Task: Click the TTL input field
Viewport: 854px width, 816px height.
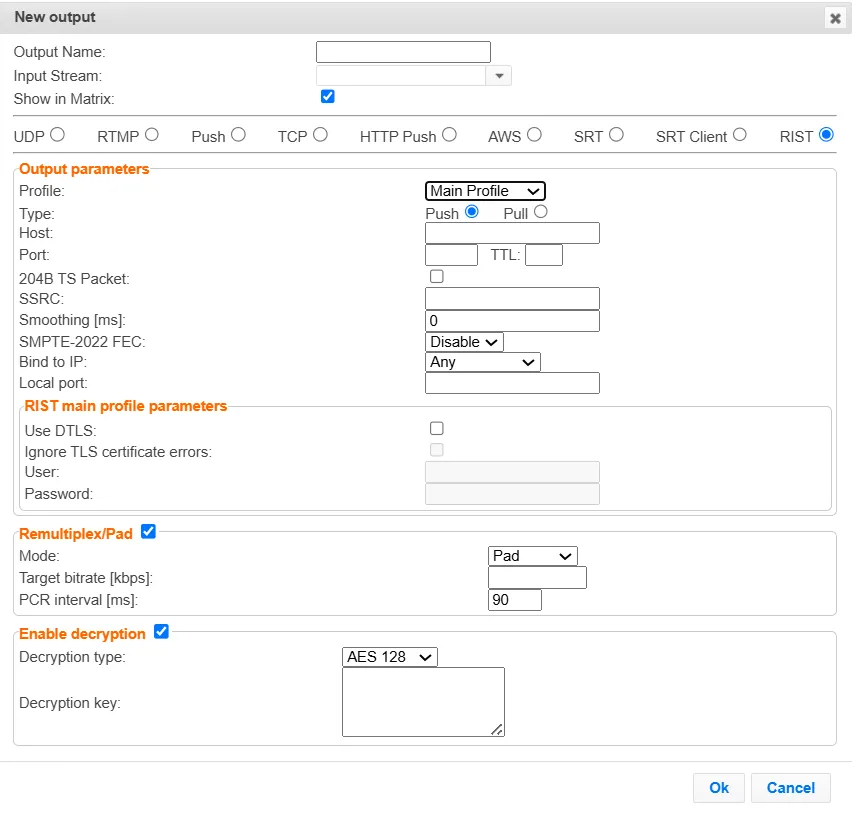Action: pyautogui.click(x=544, y=255)
